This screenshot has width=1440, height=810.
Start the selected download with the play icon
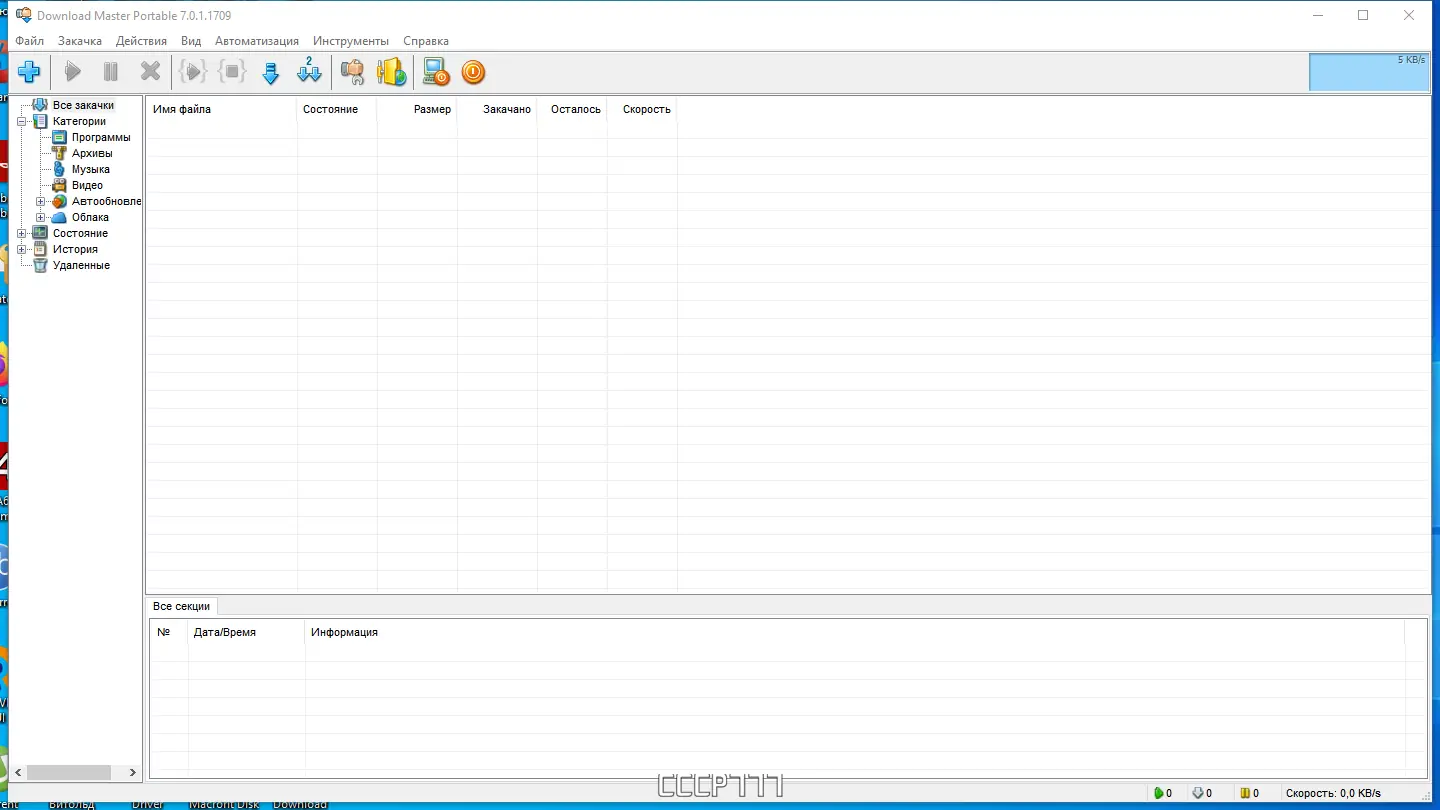pyautogui.click(x=71, y=71)
